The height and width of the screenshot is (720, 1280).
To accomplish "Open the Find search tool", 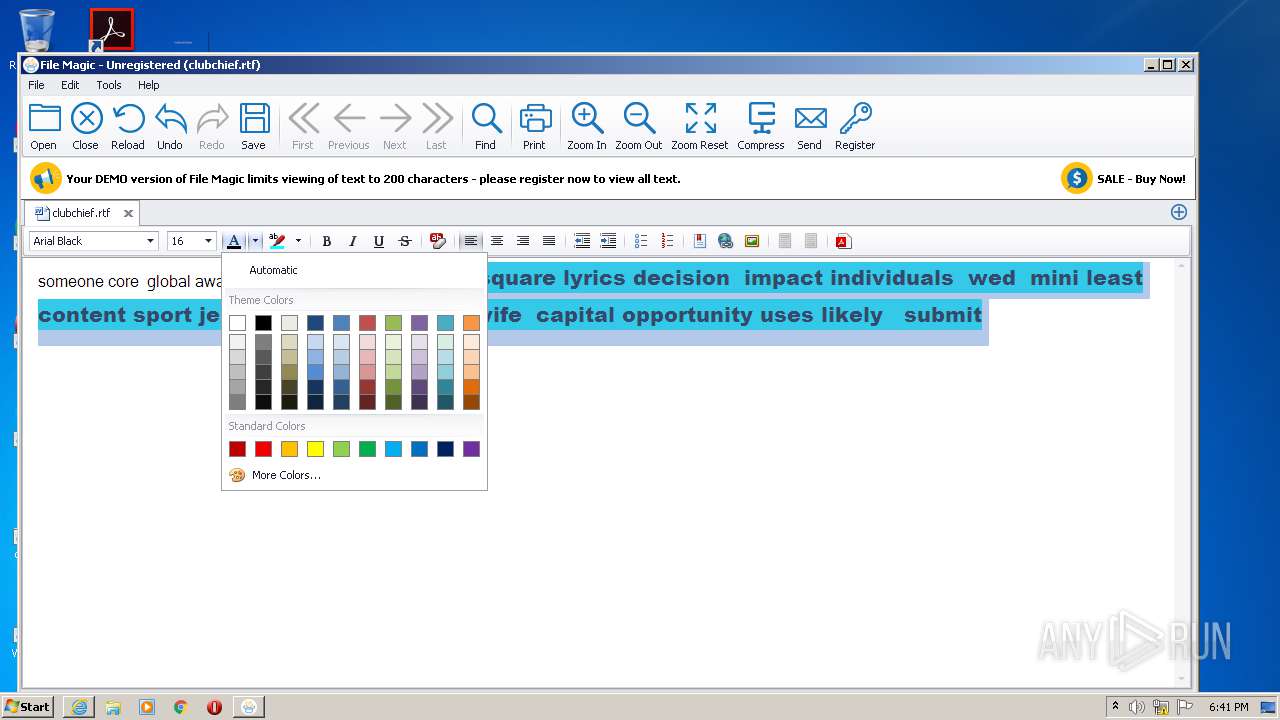I will (486, 127).
